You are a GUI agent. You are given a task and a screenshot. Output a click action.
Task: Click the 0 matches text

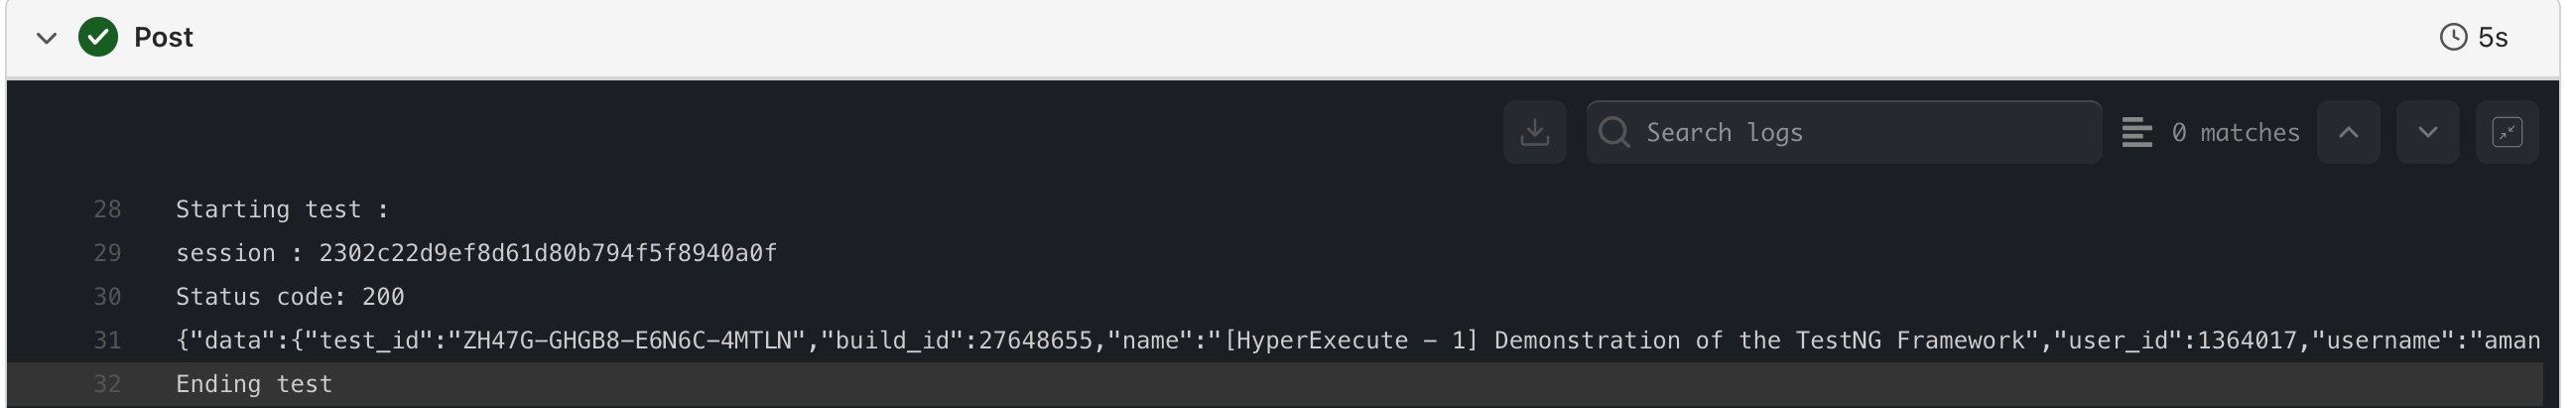(2235, 132)
